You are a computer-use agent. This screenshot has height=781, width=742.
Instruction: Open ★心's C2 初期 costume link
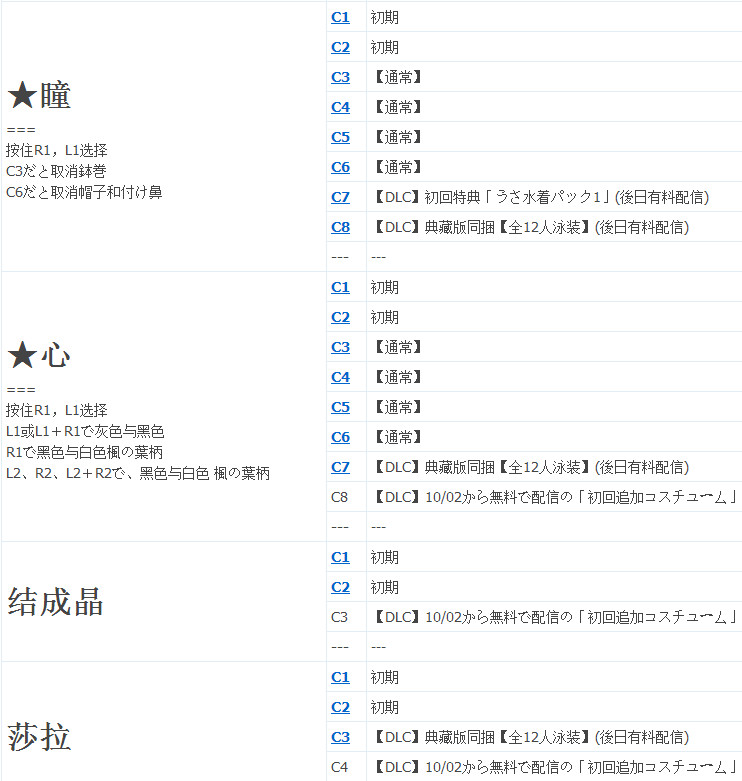point(340,317)
